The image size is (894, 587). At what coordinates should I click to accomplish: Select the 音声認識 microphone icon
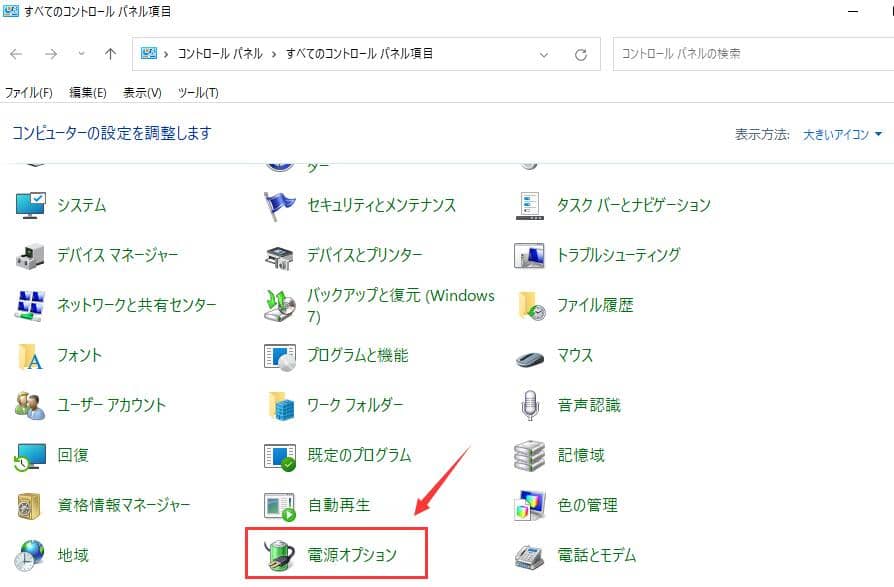coord(529,405)
